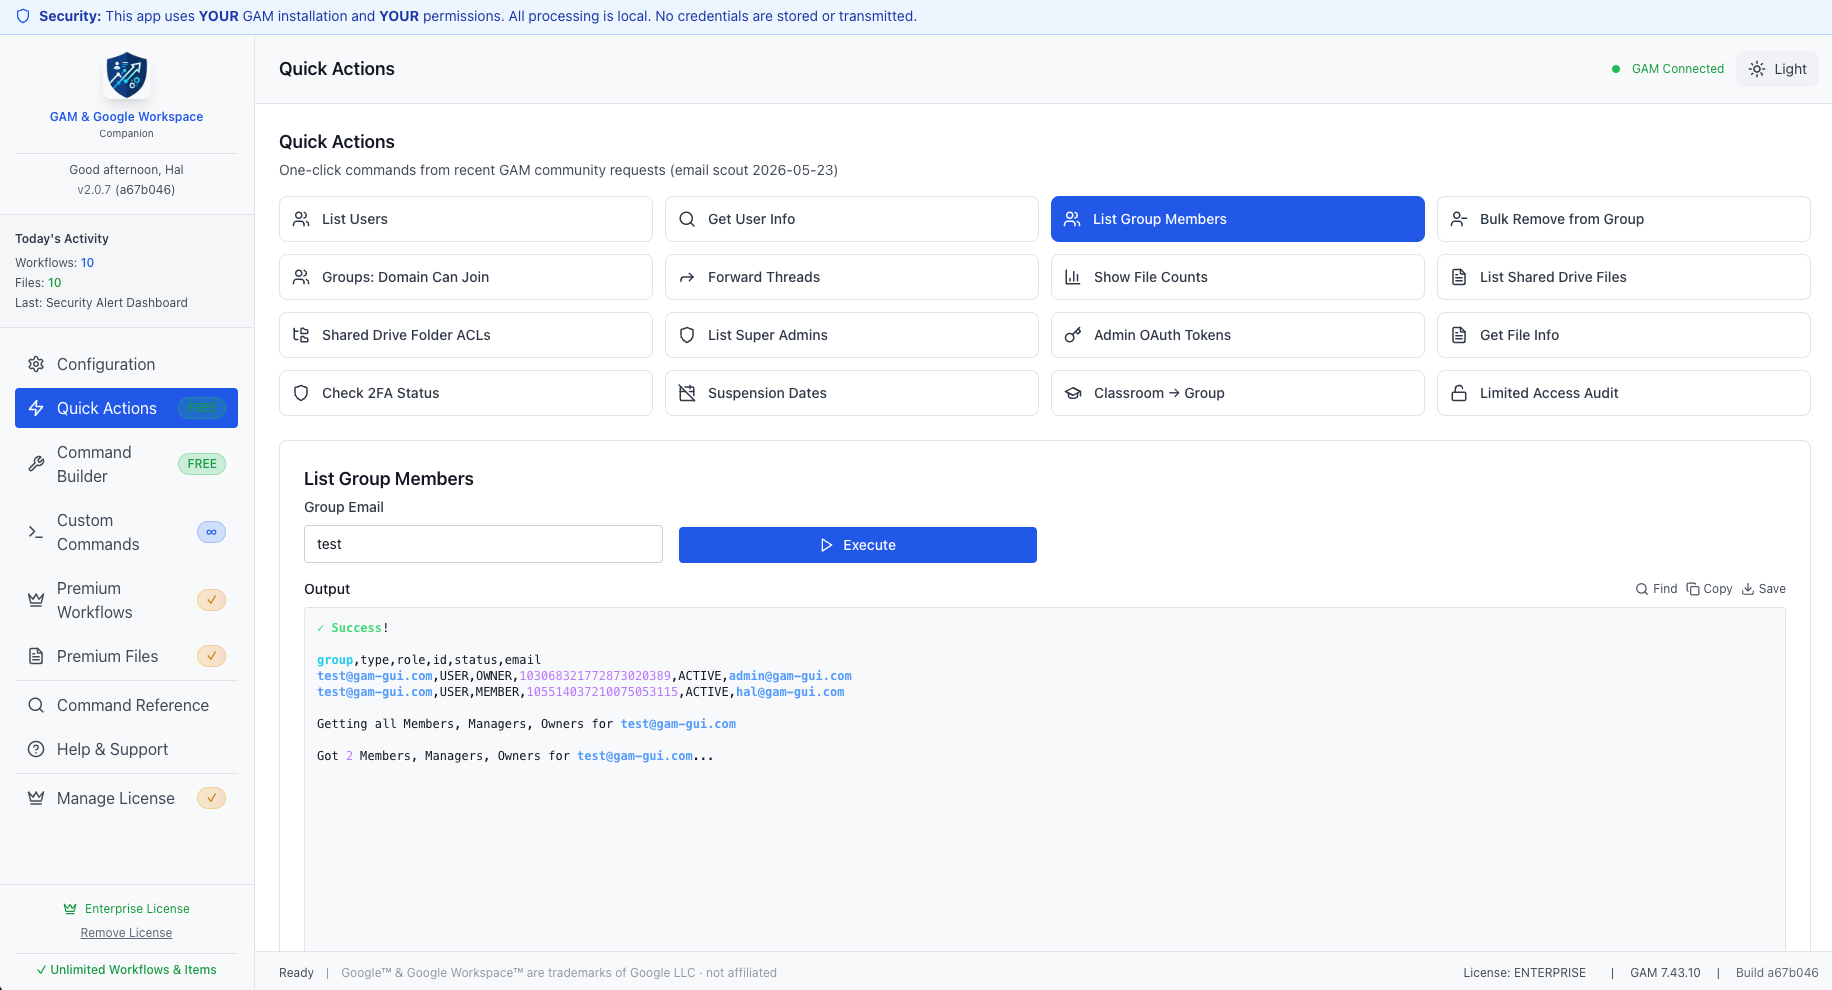
Task: Click the Premium Workflows crown icon
Action: point(36,600)
